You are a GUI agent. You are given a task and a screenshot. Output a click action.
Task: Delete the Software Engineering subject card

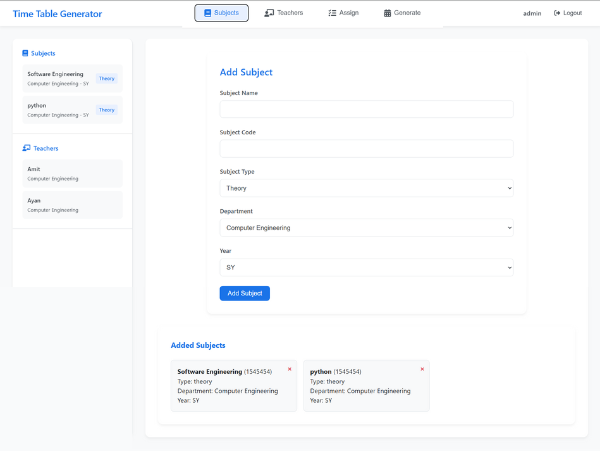coord(290,369)
